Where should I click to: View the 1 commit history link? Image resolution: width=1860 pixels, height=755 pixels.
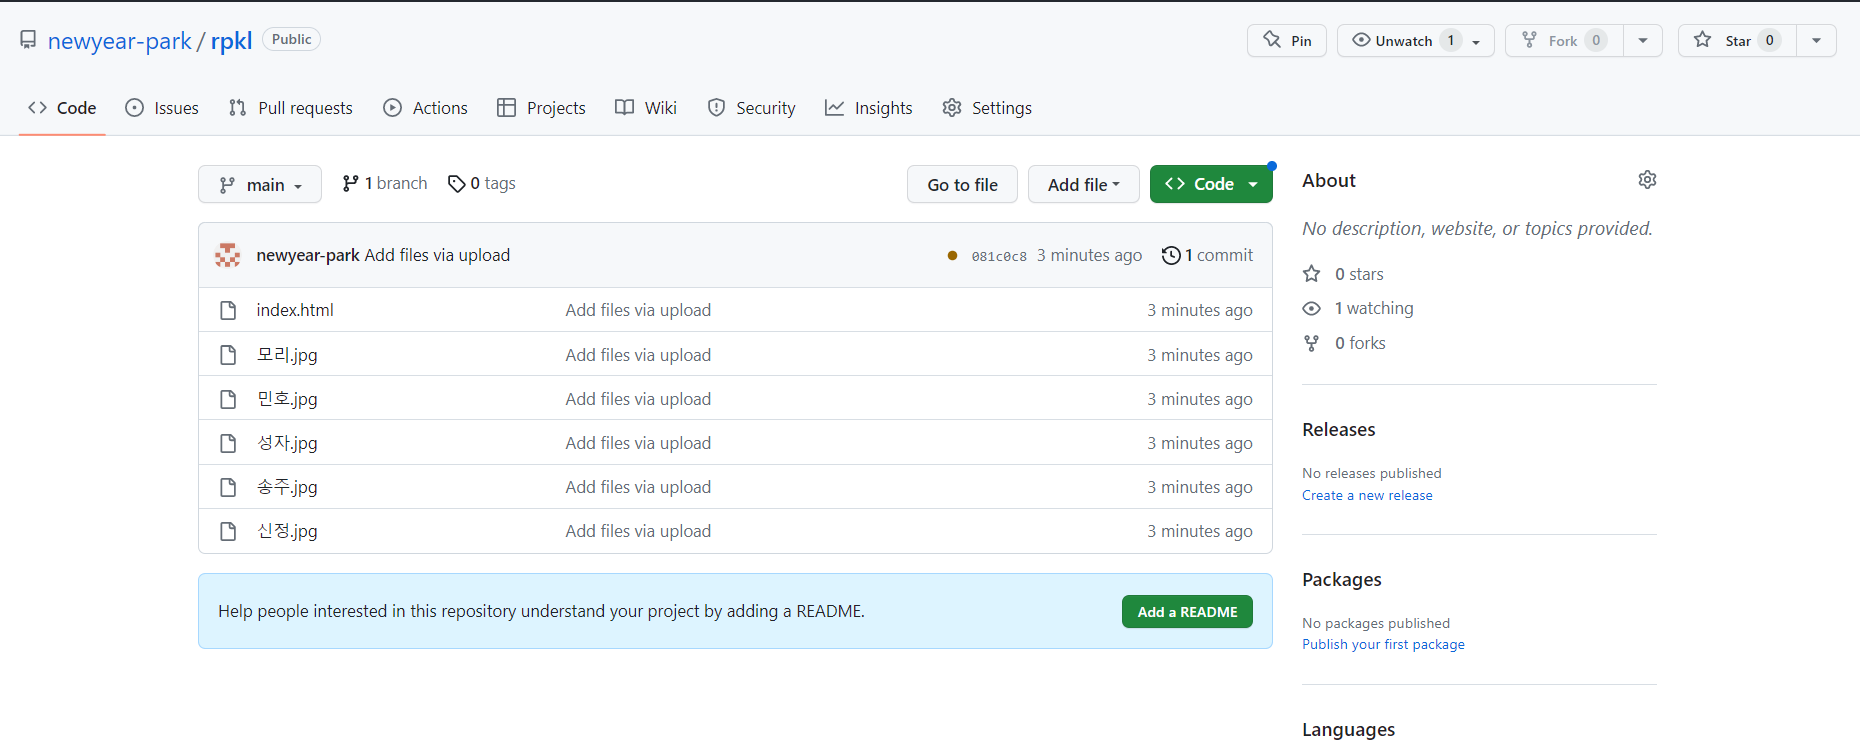pyautogui.click(x=1207, y=255)
